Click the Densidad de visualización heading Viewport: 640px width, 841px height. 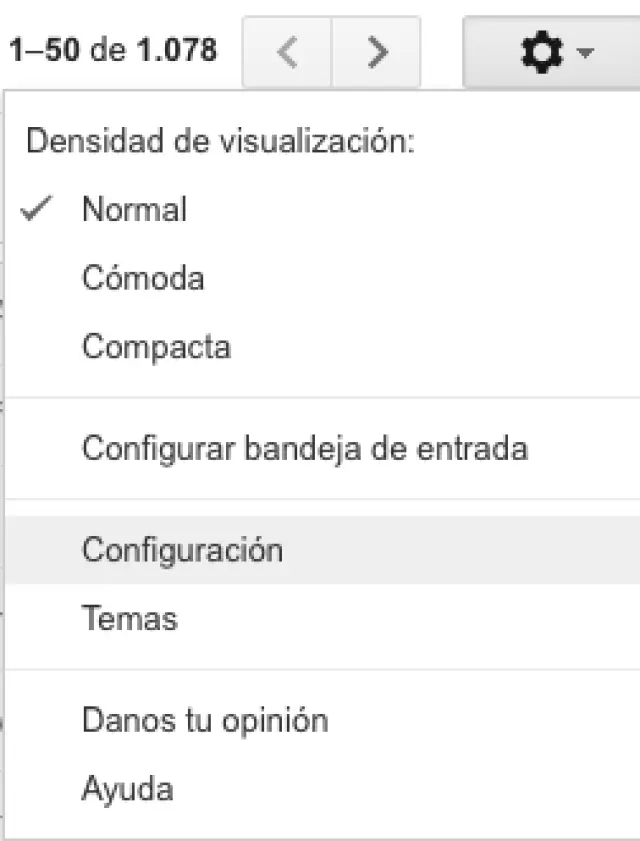[x=220, y=141]
